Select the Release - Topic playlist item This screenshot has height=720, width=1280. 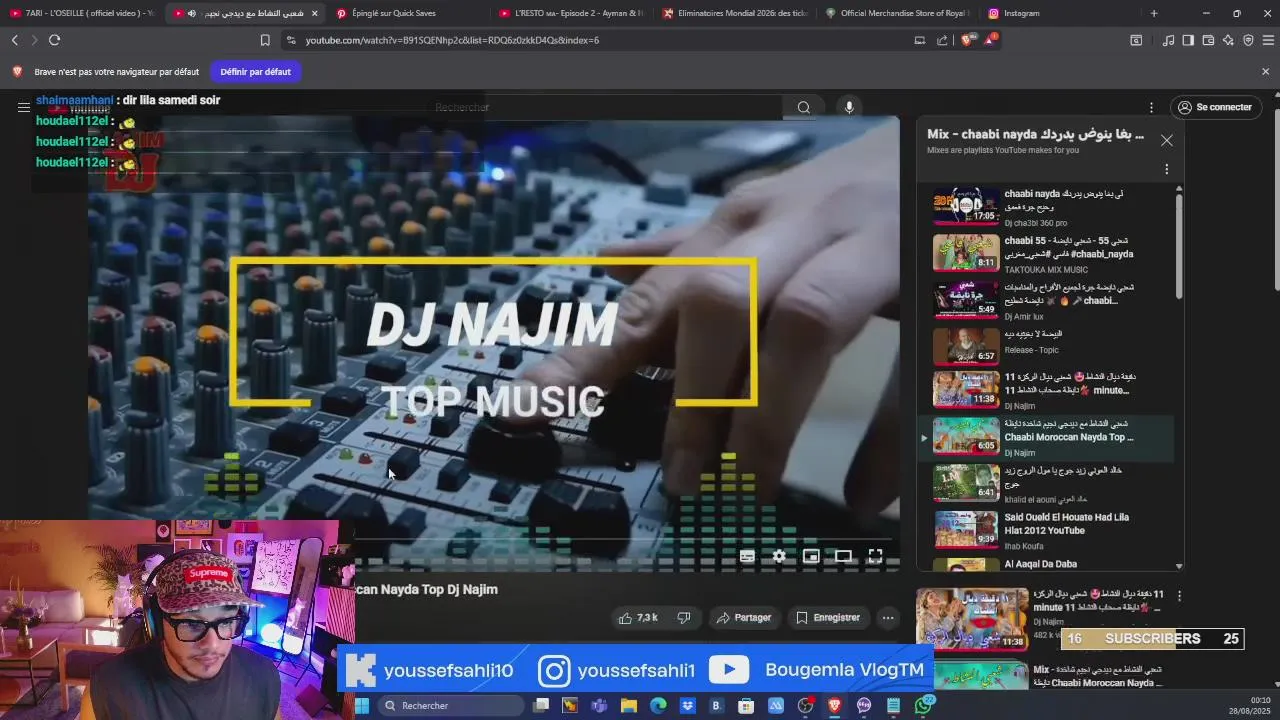pyautogui.click(x=1045, y=346)
